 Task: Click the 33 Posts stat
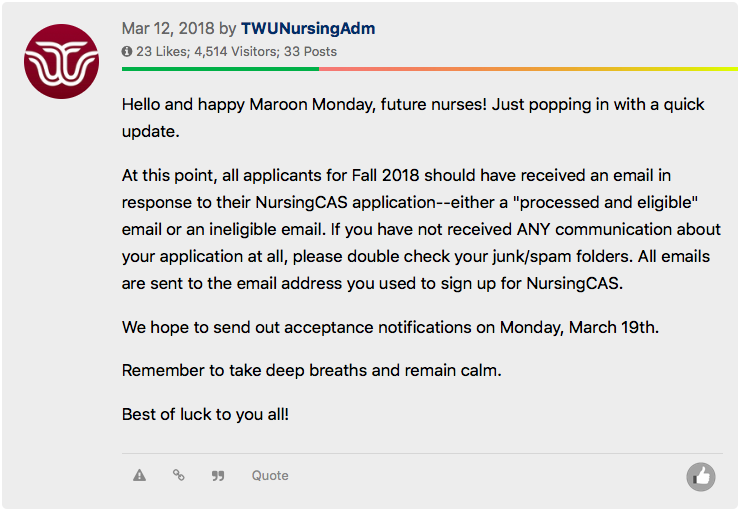[x=310, y=51]
